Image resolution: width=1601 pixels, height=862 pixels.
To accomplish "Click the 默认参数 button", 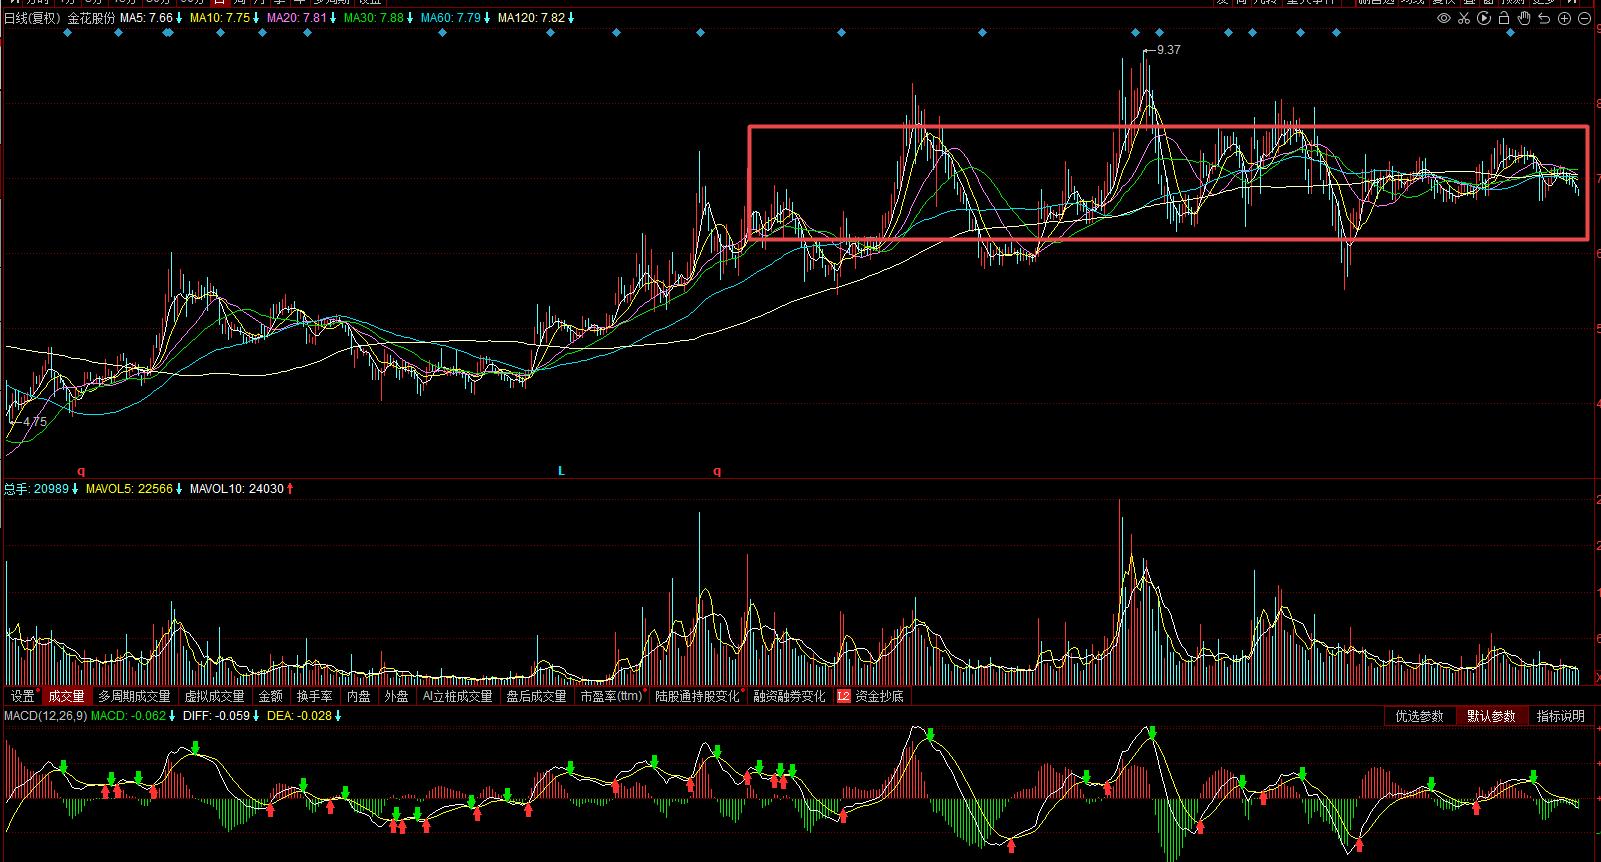I will (x=1491, y=716).
